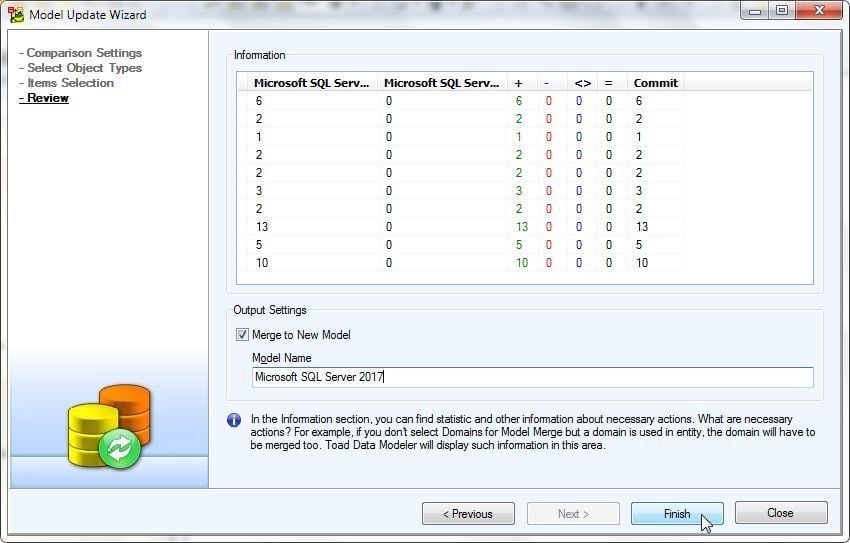
Task: Go back with the Previous button
Action: 468,513
